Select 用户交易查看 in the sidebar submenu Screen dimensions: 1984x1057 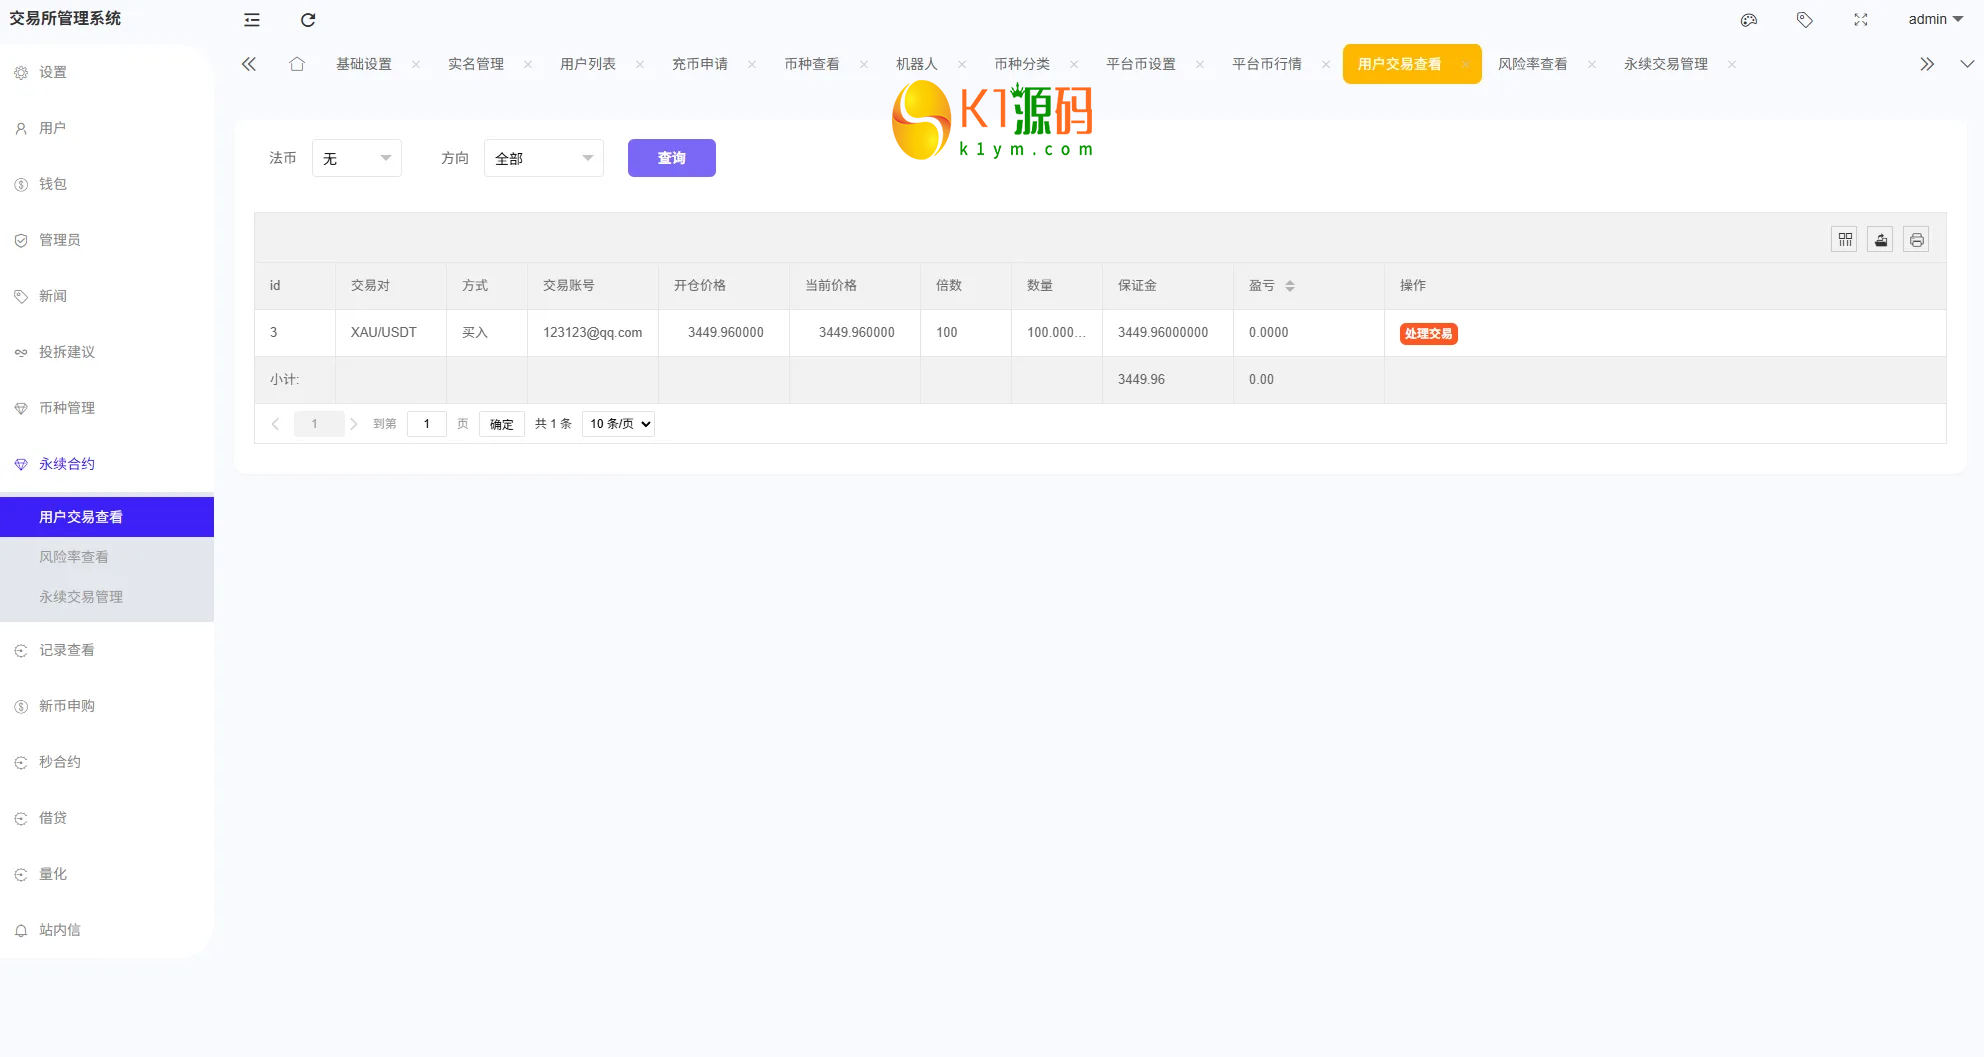click(107, 517)
